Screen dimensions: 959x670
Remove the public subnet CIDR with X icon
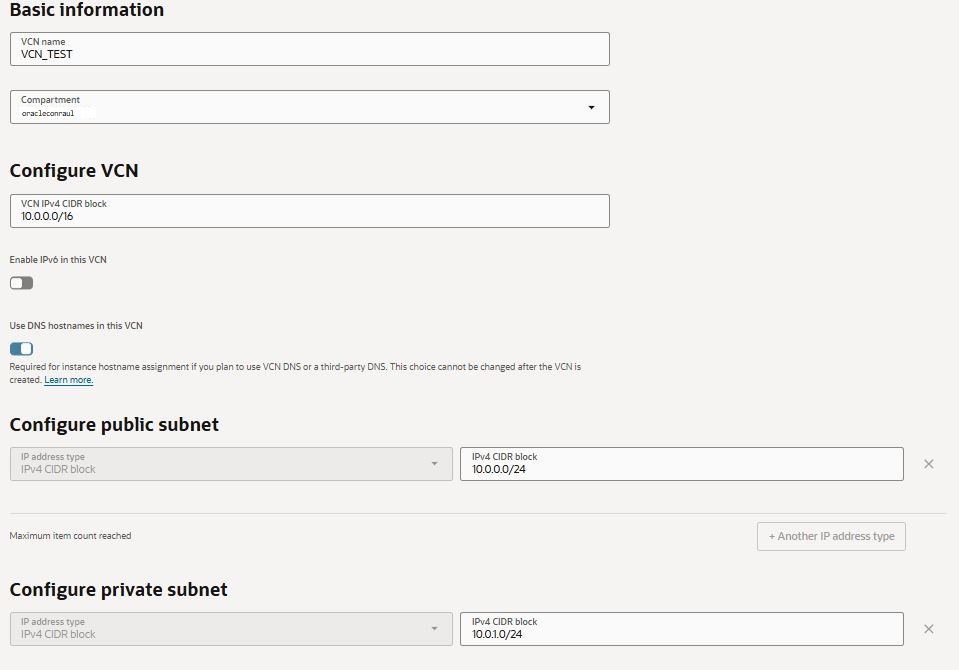(929, 464)
